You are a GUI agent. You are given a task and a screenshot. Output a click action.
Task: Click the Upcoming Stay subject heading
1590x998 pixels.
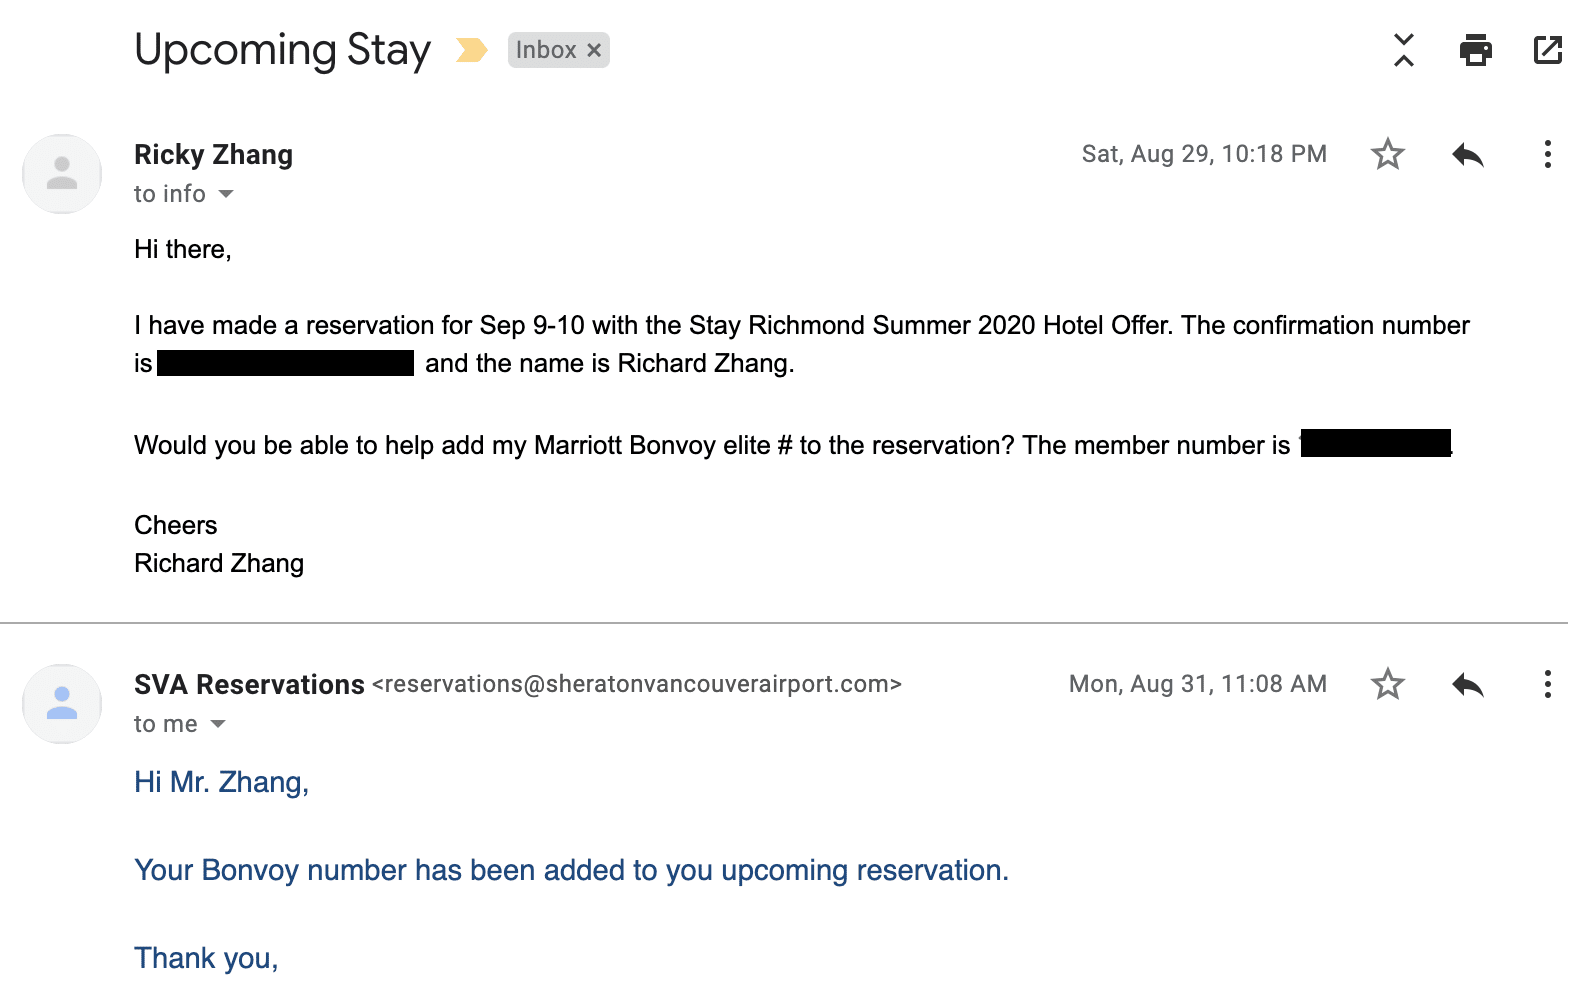(282, 50)
